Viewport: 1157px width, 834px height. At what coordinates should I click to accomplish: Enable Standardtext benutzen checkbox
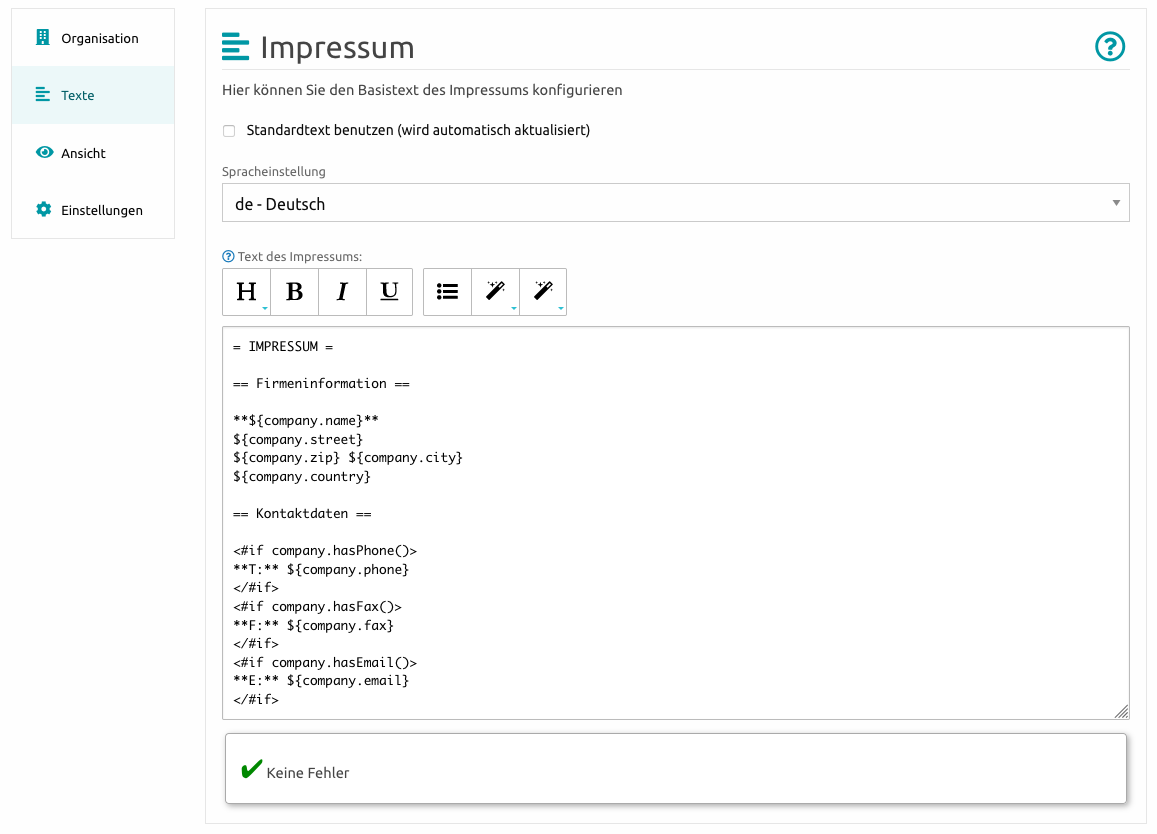229,131
